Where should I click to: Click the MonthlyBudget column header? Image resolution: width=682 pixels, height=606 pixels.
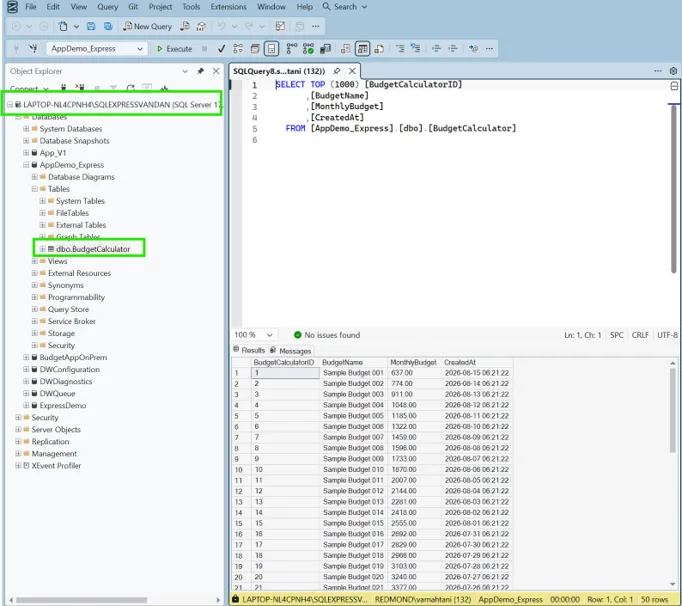click(x=414, y=362)
